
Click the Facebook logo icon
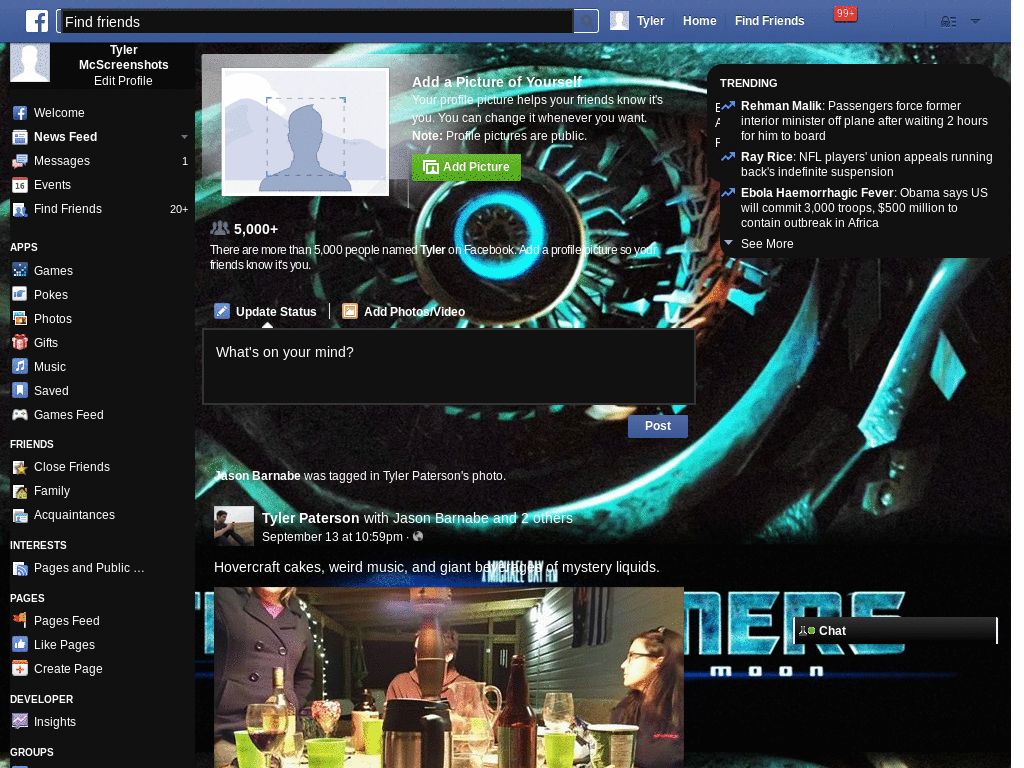[x=37, y=22]
